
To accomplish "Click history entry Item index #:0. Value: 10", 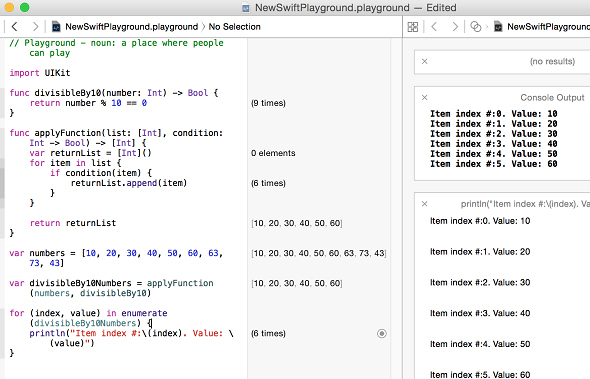I will click(x=480, y=221).
